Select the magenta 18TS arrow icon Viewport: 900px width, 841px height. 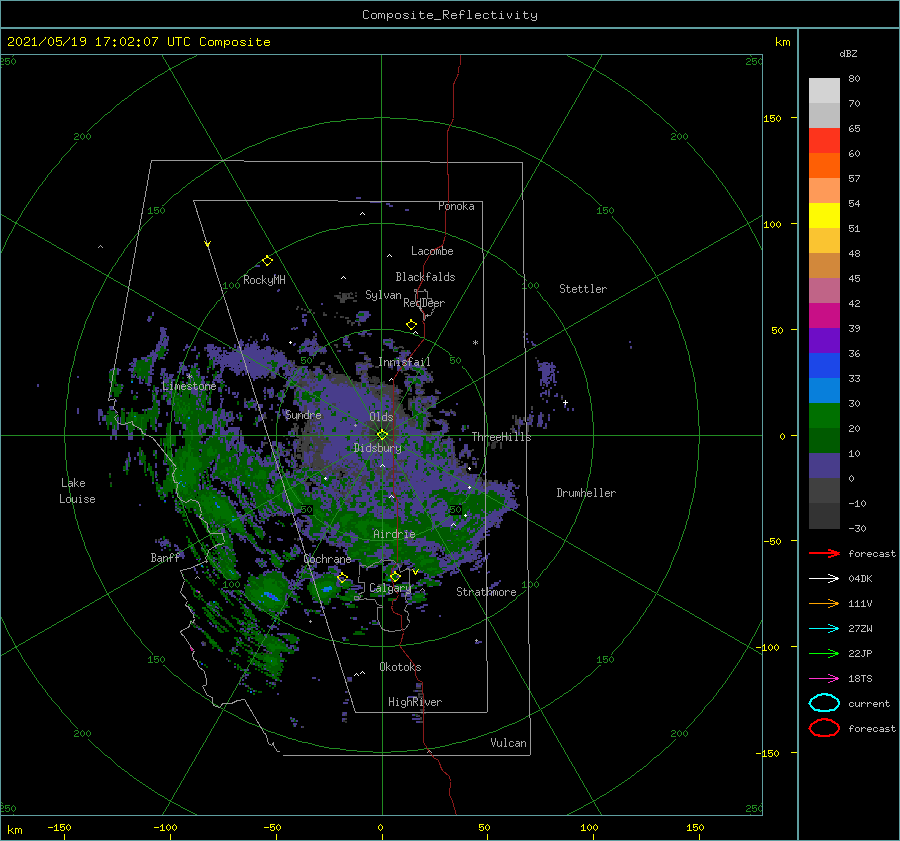point(824,679)
